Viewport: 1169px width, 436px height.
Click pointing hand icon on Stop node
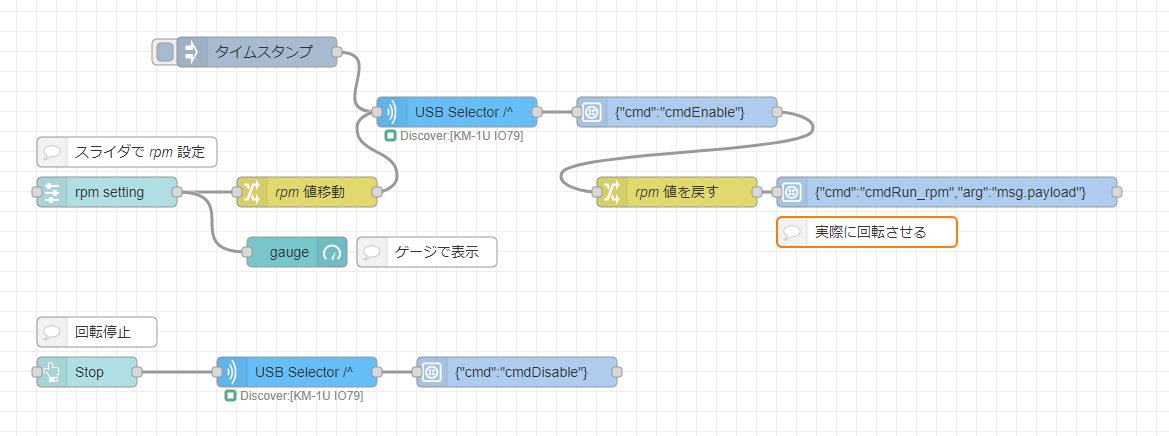51,372
